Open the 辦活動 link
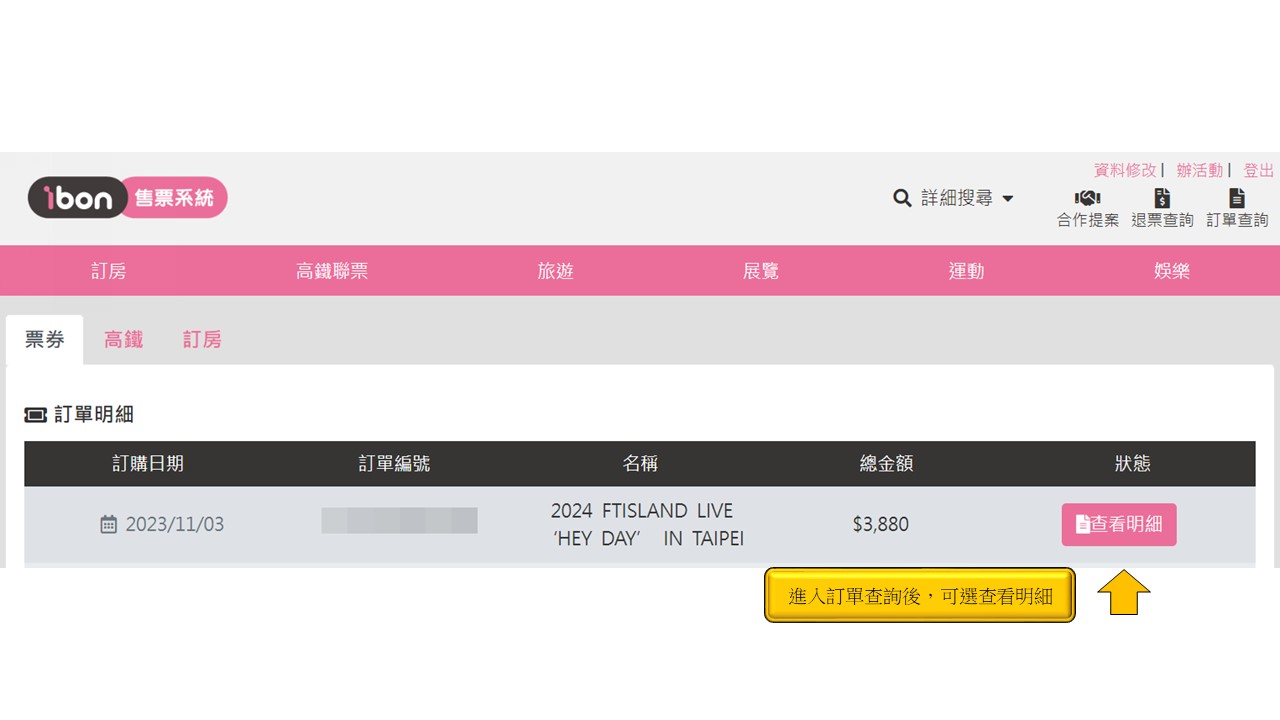Viewport: 1280px width, 720px height. [1199, 171]
